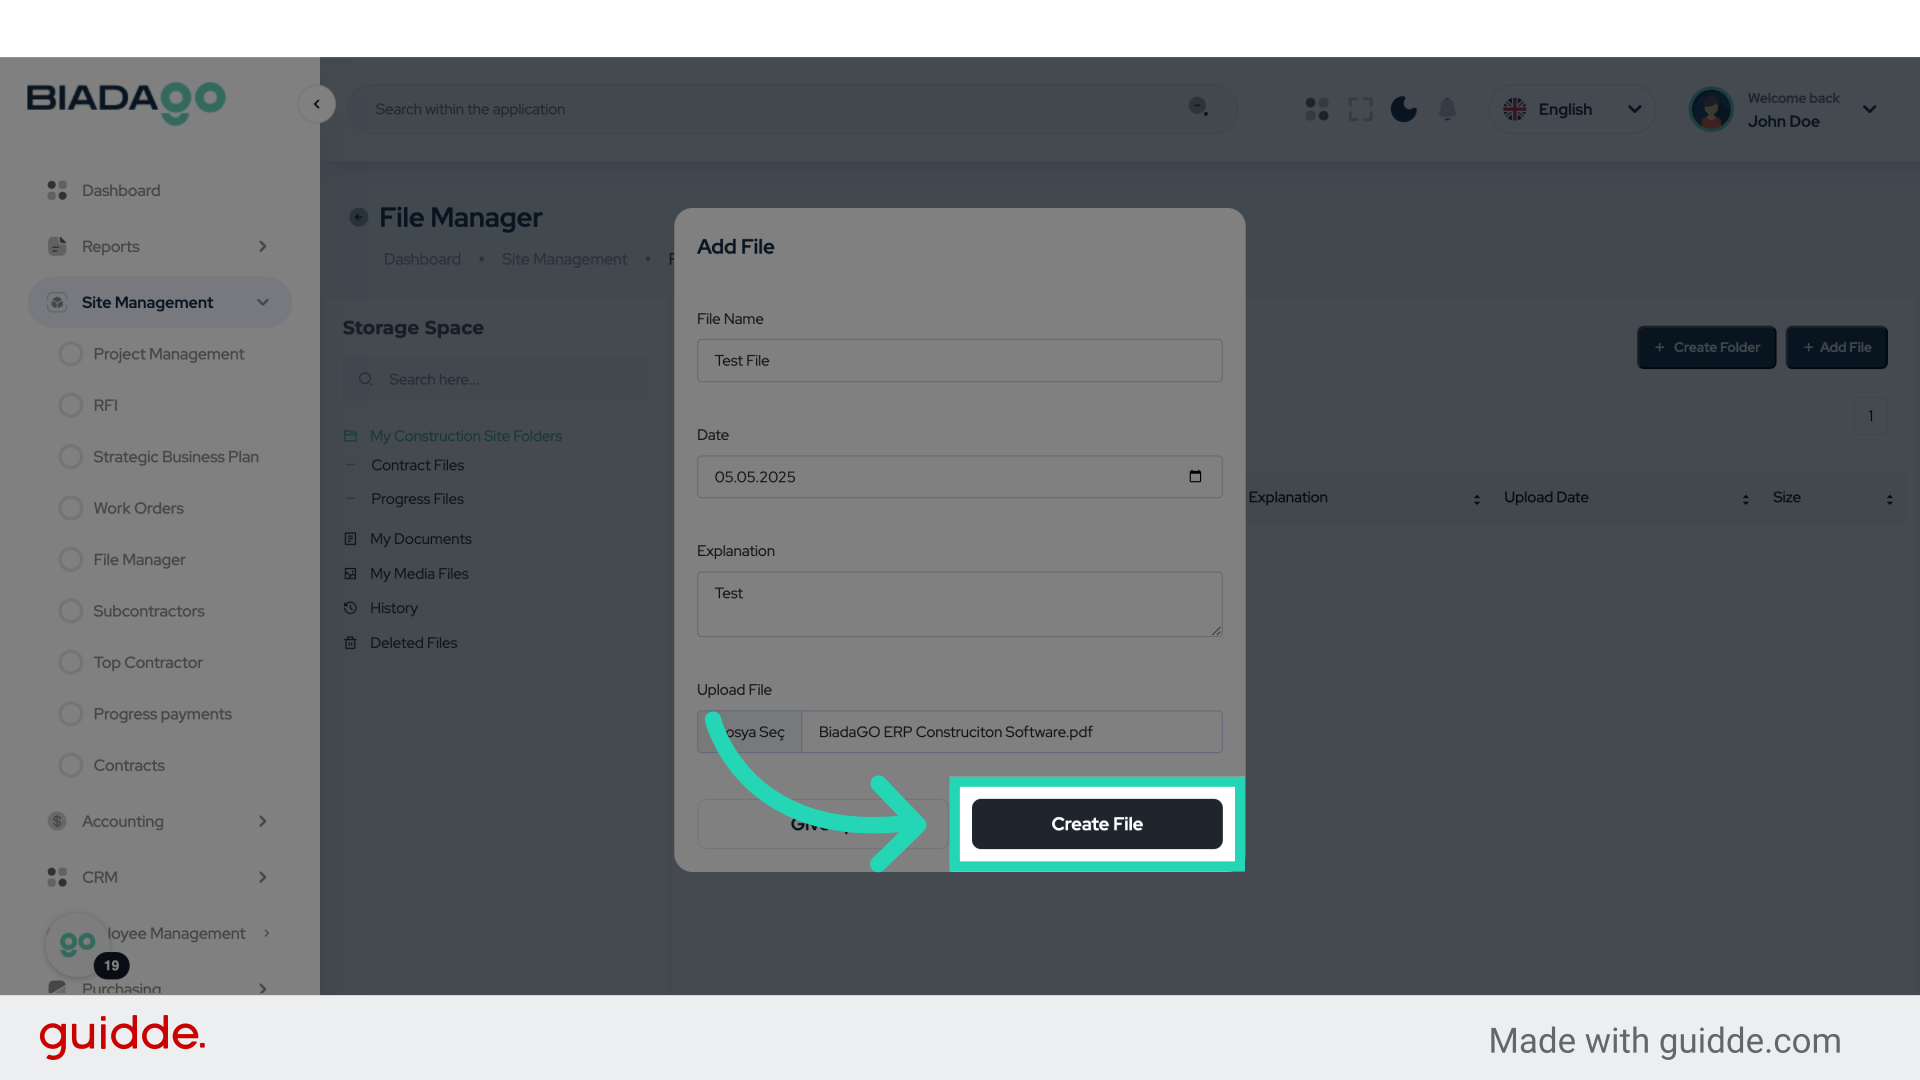Open the History panel in Storage Space
The width and height of the screenshot is (1920, 1080).
click(x=392, y=607)
